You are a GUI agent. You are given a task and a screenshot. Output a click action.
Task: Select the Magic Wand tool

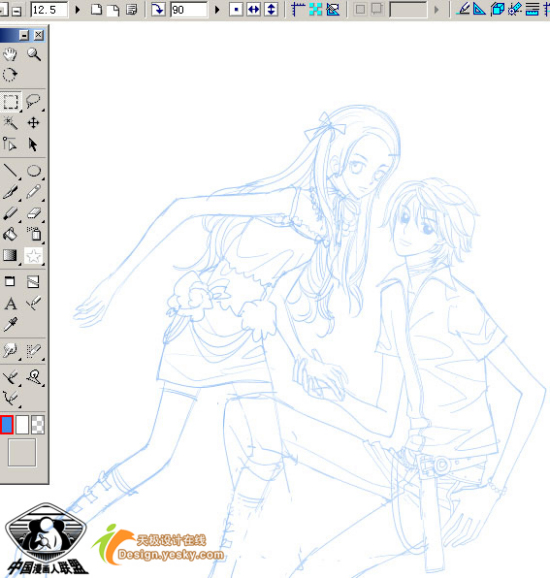(10, 123)
